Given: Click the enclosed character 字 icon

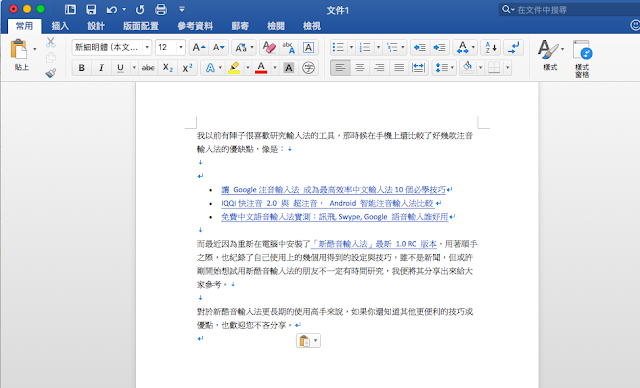Looking at the screenshot, I should 309,68.
